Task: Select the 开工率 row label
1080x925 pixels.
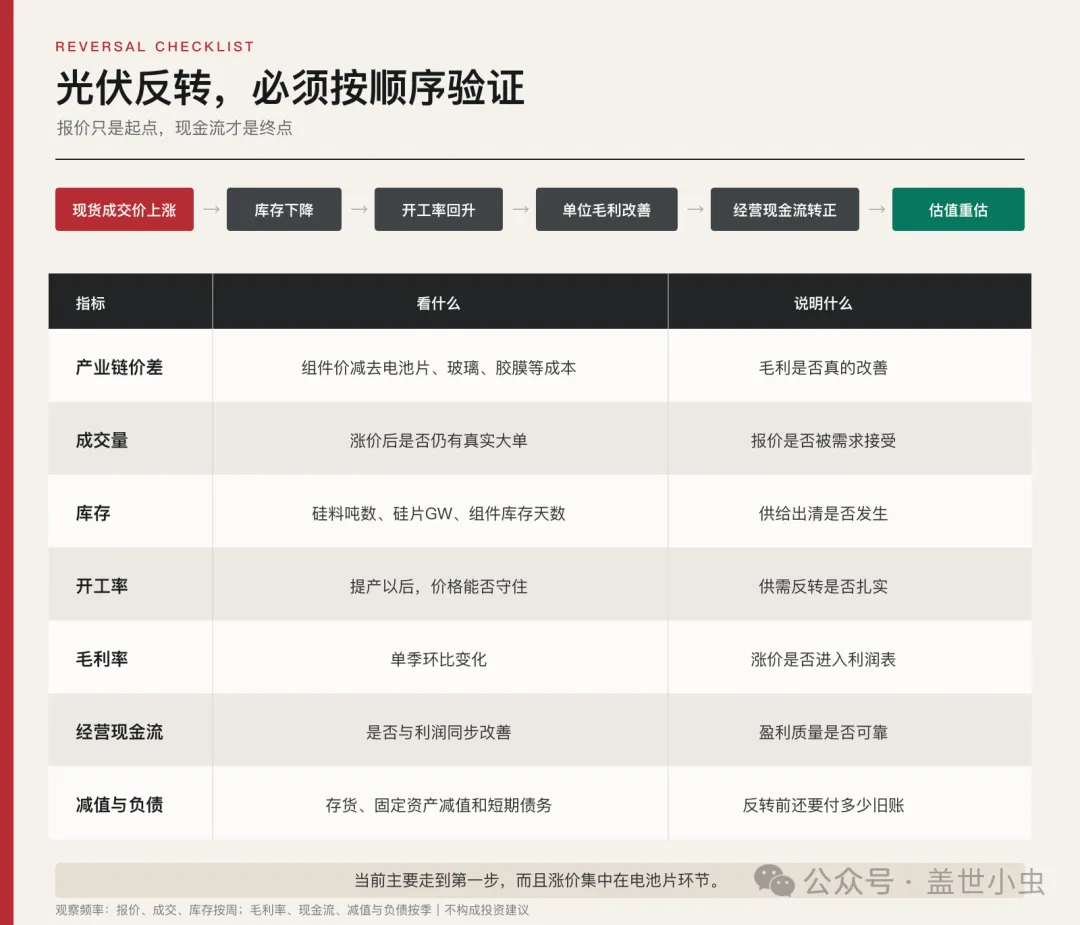Action: [102, 586]
